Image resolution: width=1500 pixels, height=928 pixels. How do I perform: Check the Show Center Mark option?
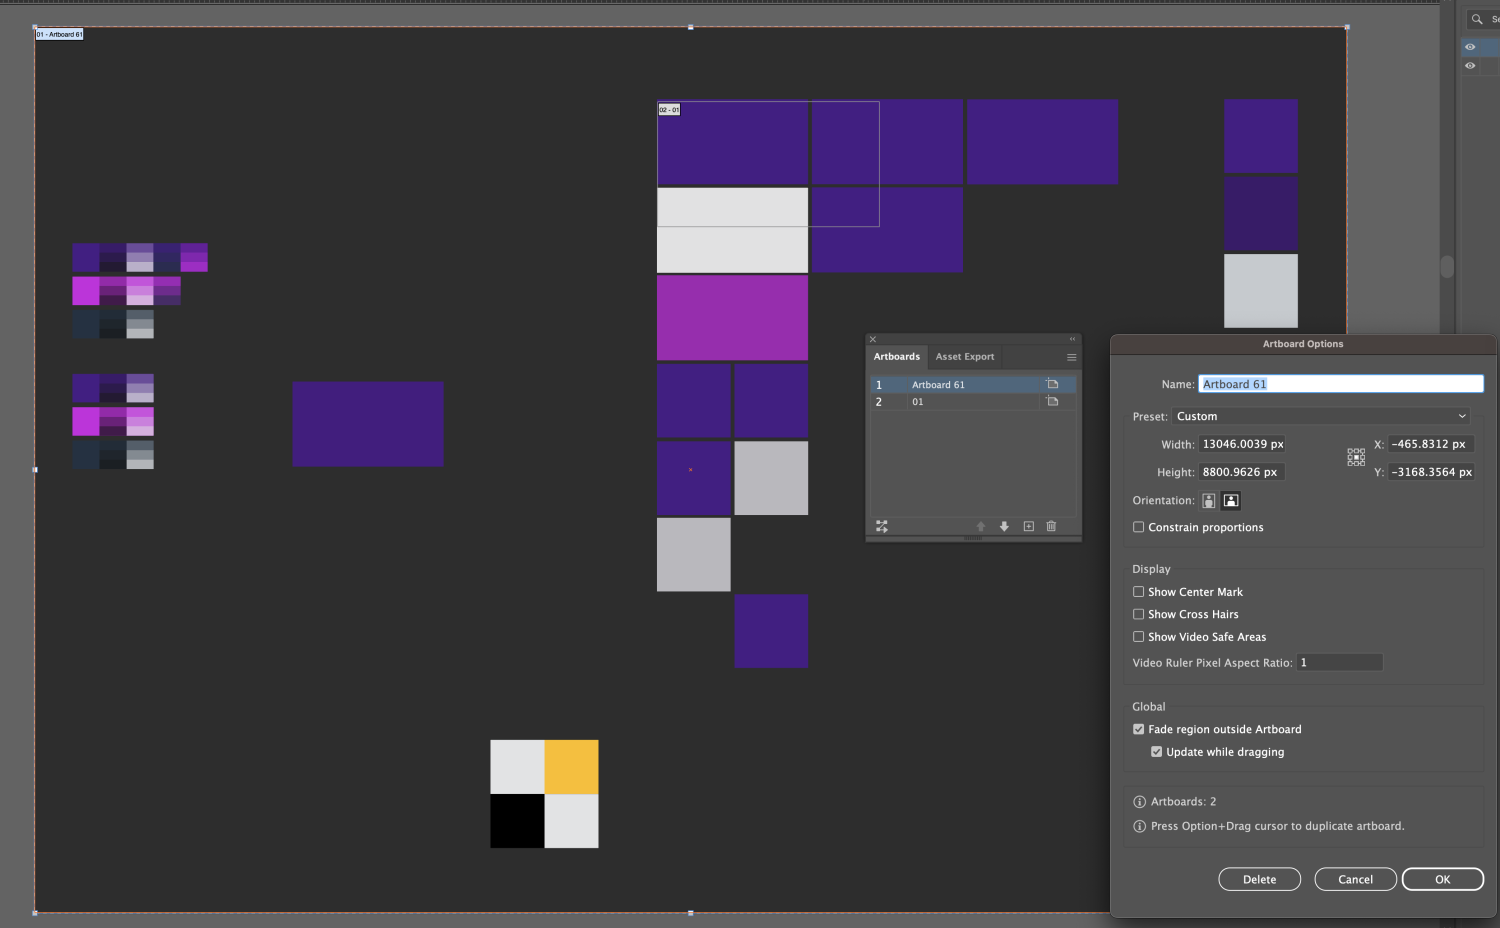1138,592
